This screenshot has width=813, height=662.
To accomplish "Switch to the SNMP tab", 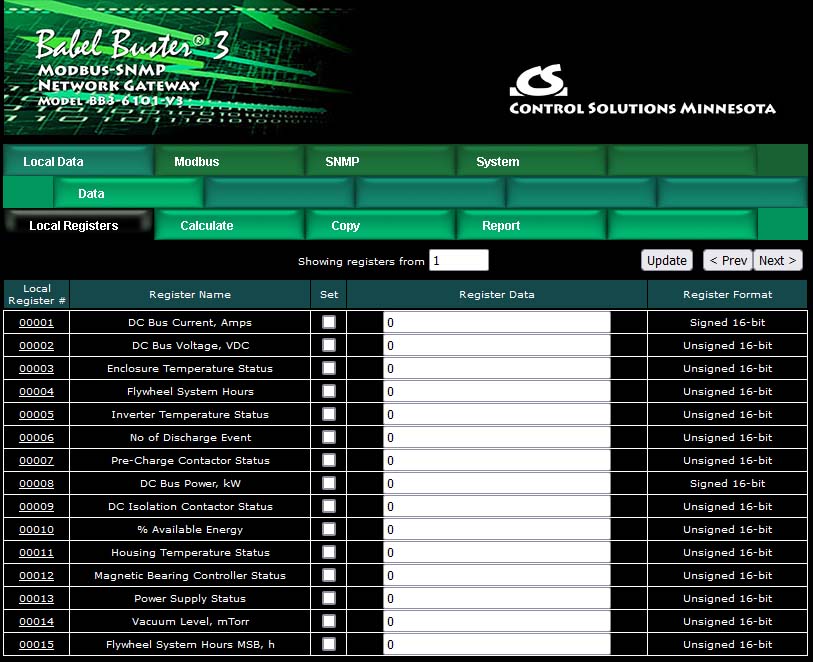I will click(342, 161).
